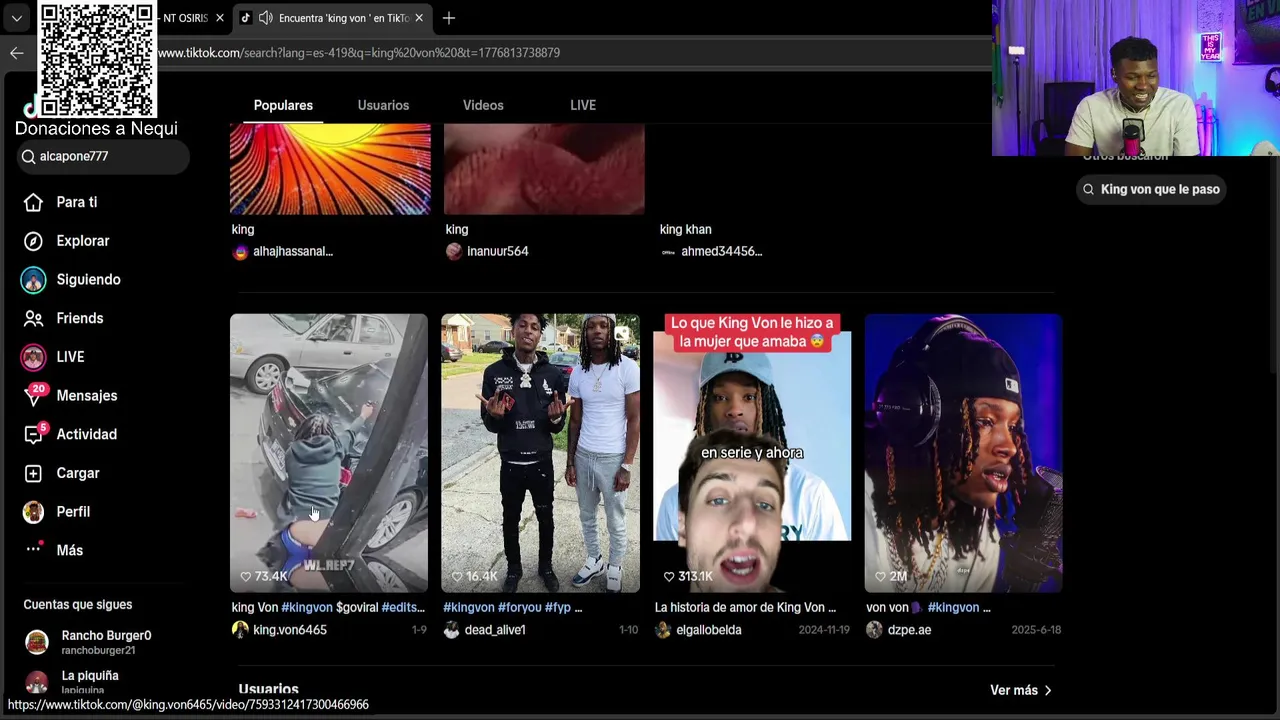The height and width of the screenshot is (720, 1280).
Task: Close the NT OSIRIS browser tab
Action: point(220,18)
